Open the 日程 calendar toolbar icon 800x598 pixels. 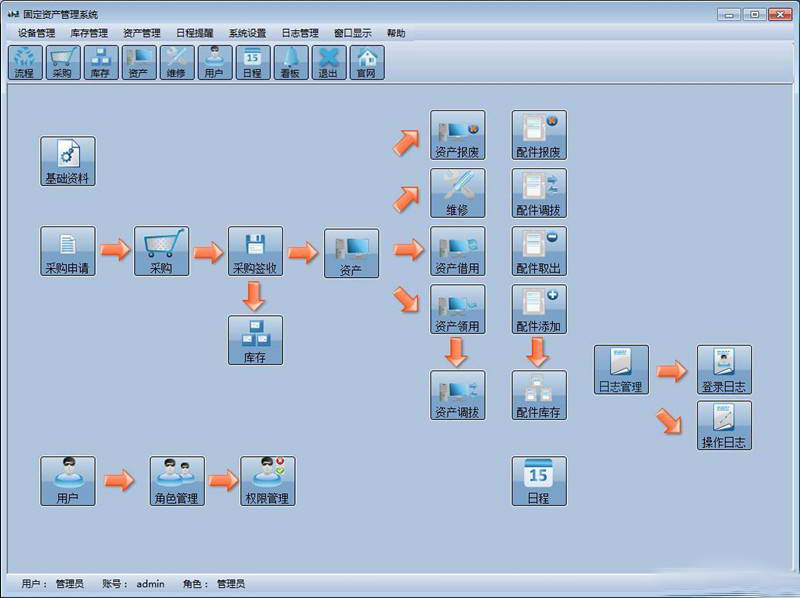click(253, 62)
